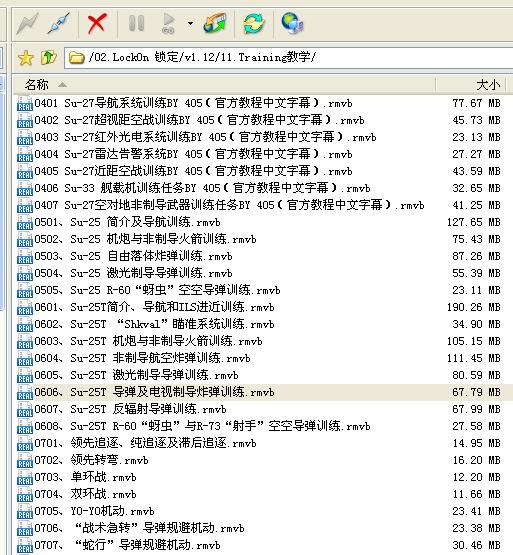The image size is (513, 555).
Task: Select file 0503 Su-25 自由落体炸弹训练
Action: (x=133, y=256)
